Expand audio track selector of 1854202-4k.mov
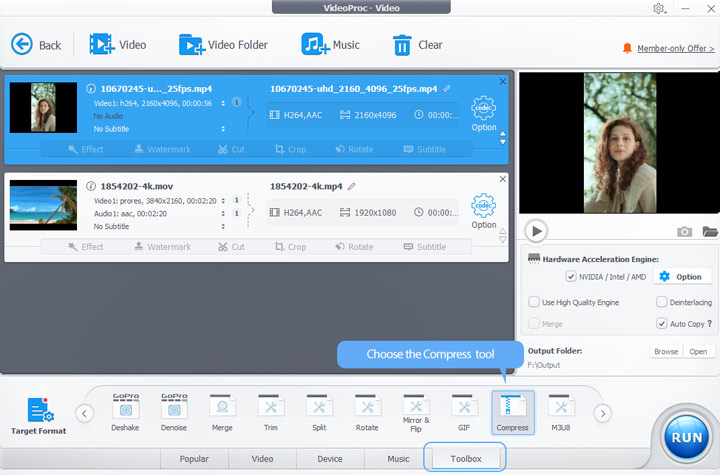Viewport: 720px width, 475px height. coord(223,214)
